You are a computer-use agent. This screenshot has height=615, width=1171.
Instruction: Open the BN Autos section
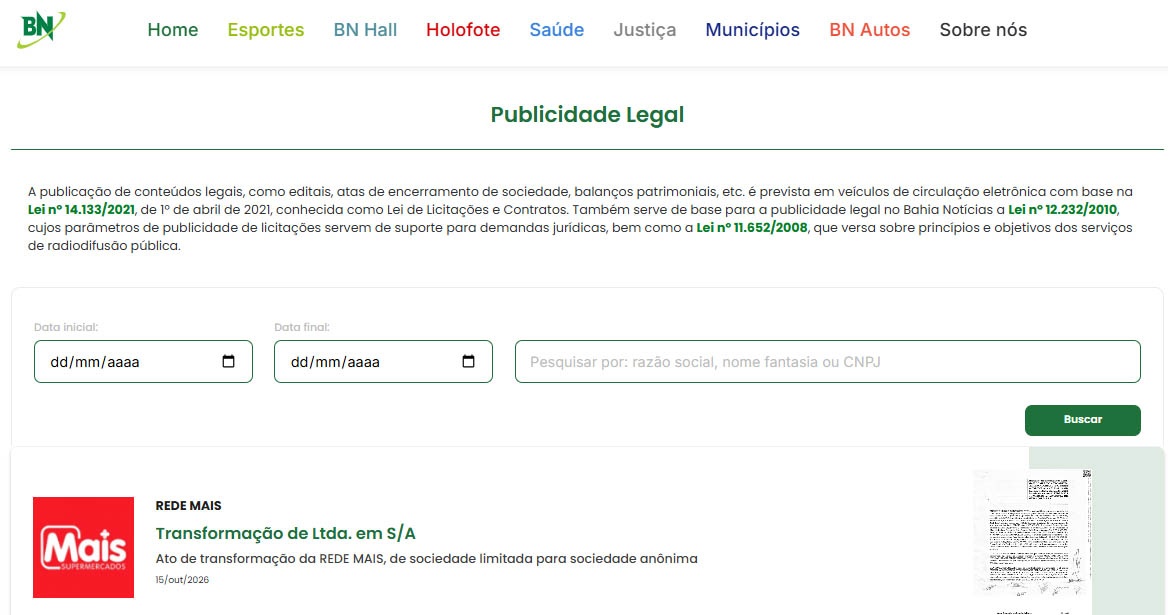[869, 30]
